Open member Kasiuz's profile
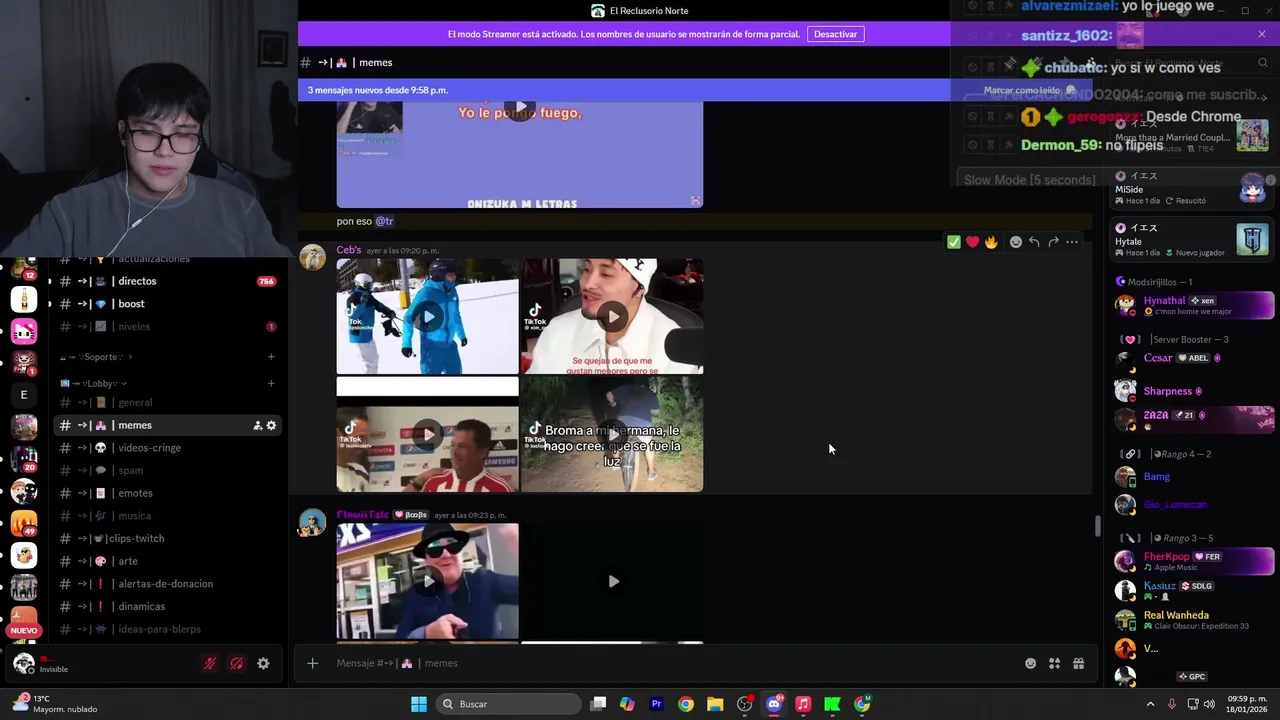 point(1194,590)
